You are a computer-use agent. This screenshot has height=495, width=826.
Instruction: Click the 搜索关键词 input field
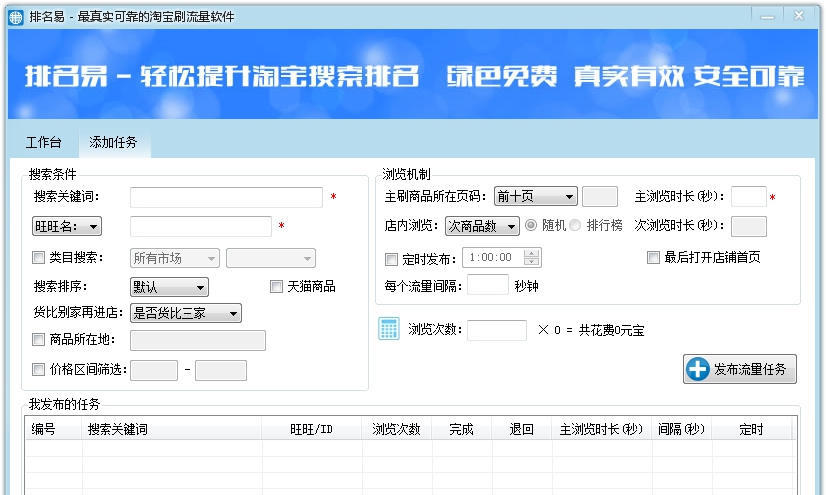[x=226, y=197]
